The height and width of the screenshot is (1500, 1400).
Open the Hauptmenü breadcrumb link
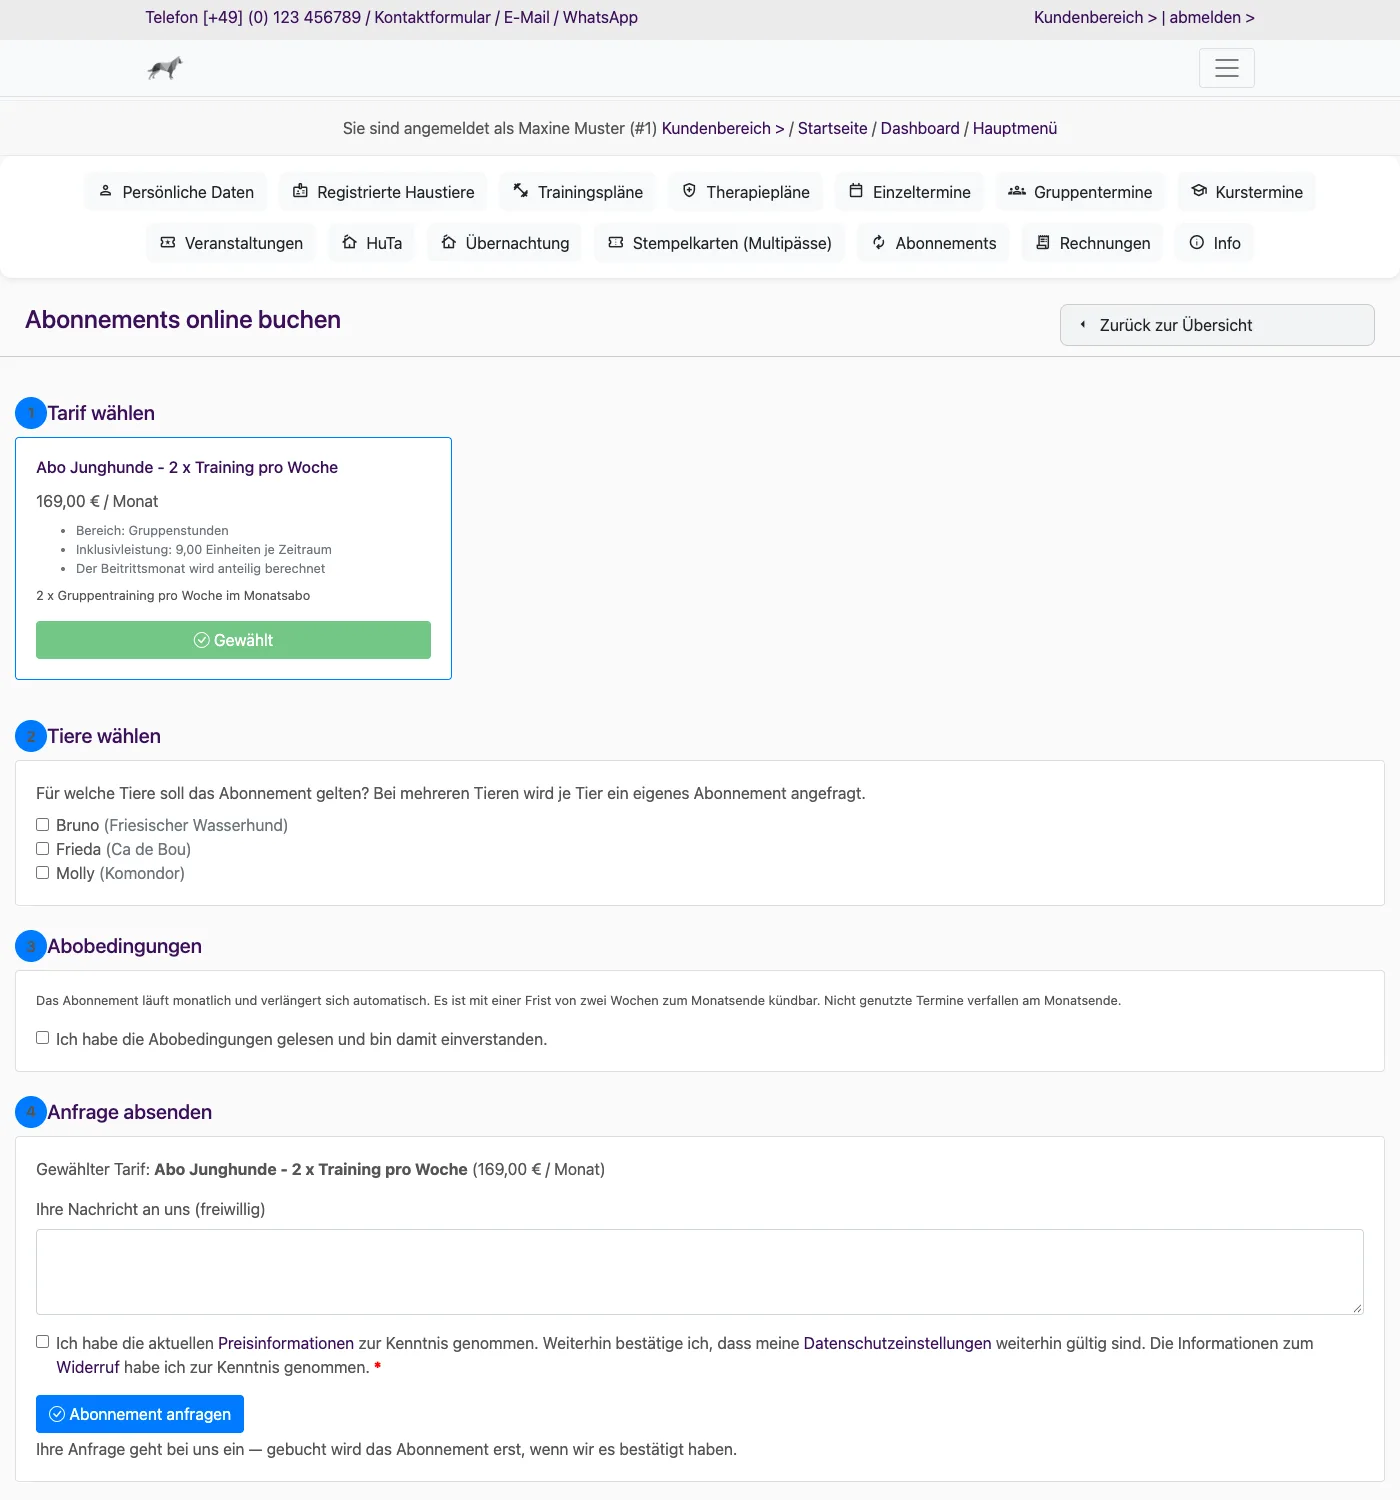click(1015, 128)
